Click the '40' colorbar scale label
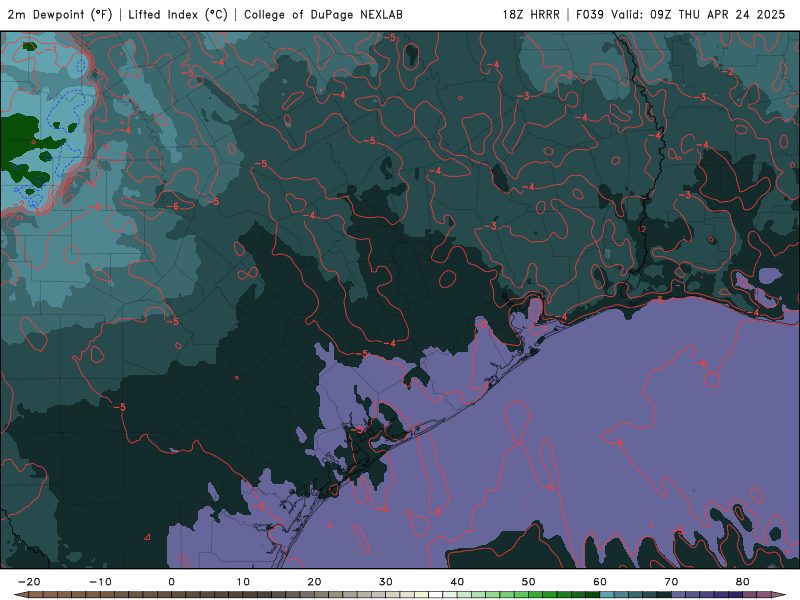The height and width of the screenshot is (600, 800). tap(457, 582)
